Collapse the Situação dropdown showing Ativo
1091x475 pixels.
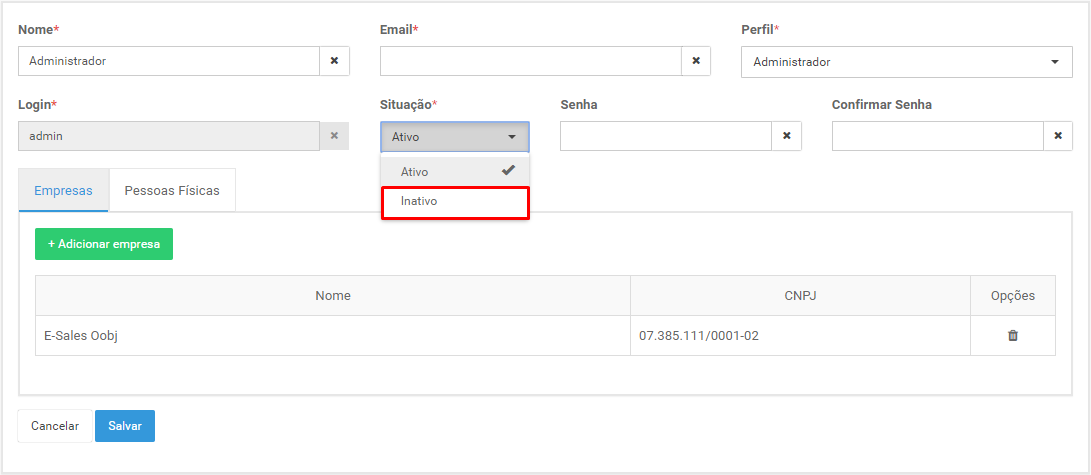click(x=455, y=137)
